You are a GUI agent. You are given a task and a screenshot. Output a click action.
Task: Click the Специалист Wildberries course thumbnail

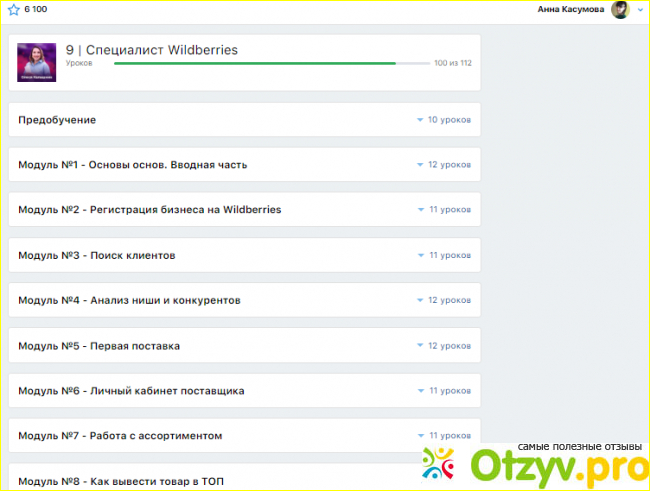(37, 62)
